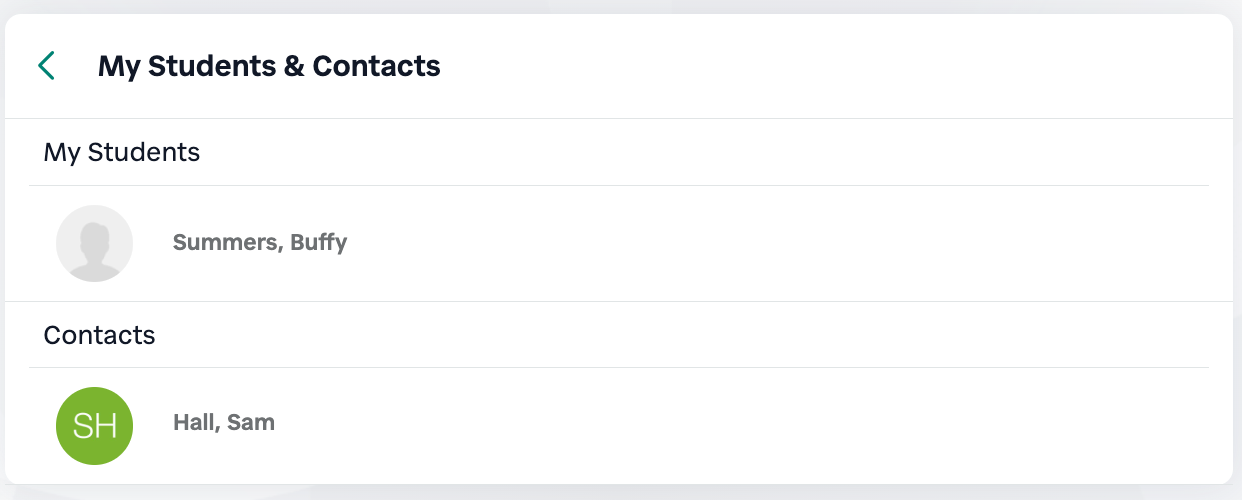Click the word "My" in the page title

(x=118, y=67)
